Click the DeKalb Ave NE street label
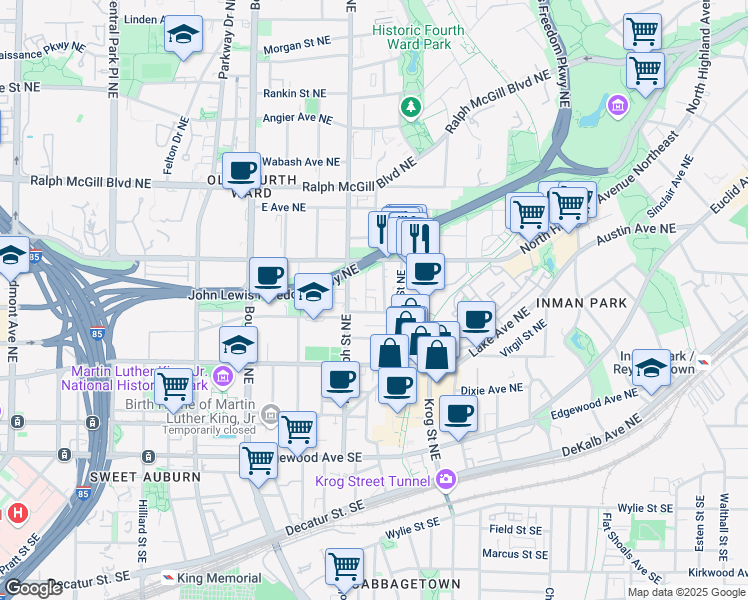Screen dimensions: 748x600 point(602,436)
